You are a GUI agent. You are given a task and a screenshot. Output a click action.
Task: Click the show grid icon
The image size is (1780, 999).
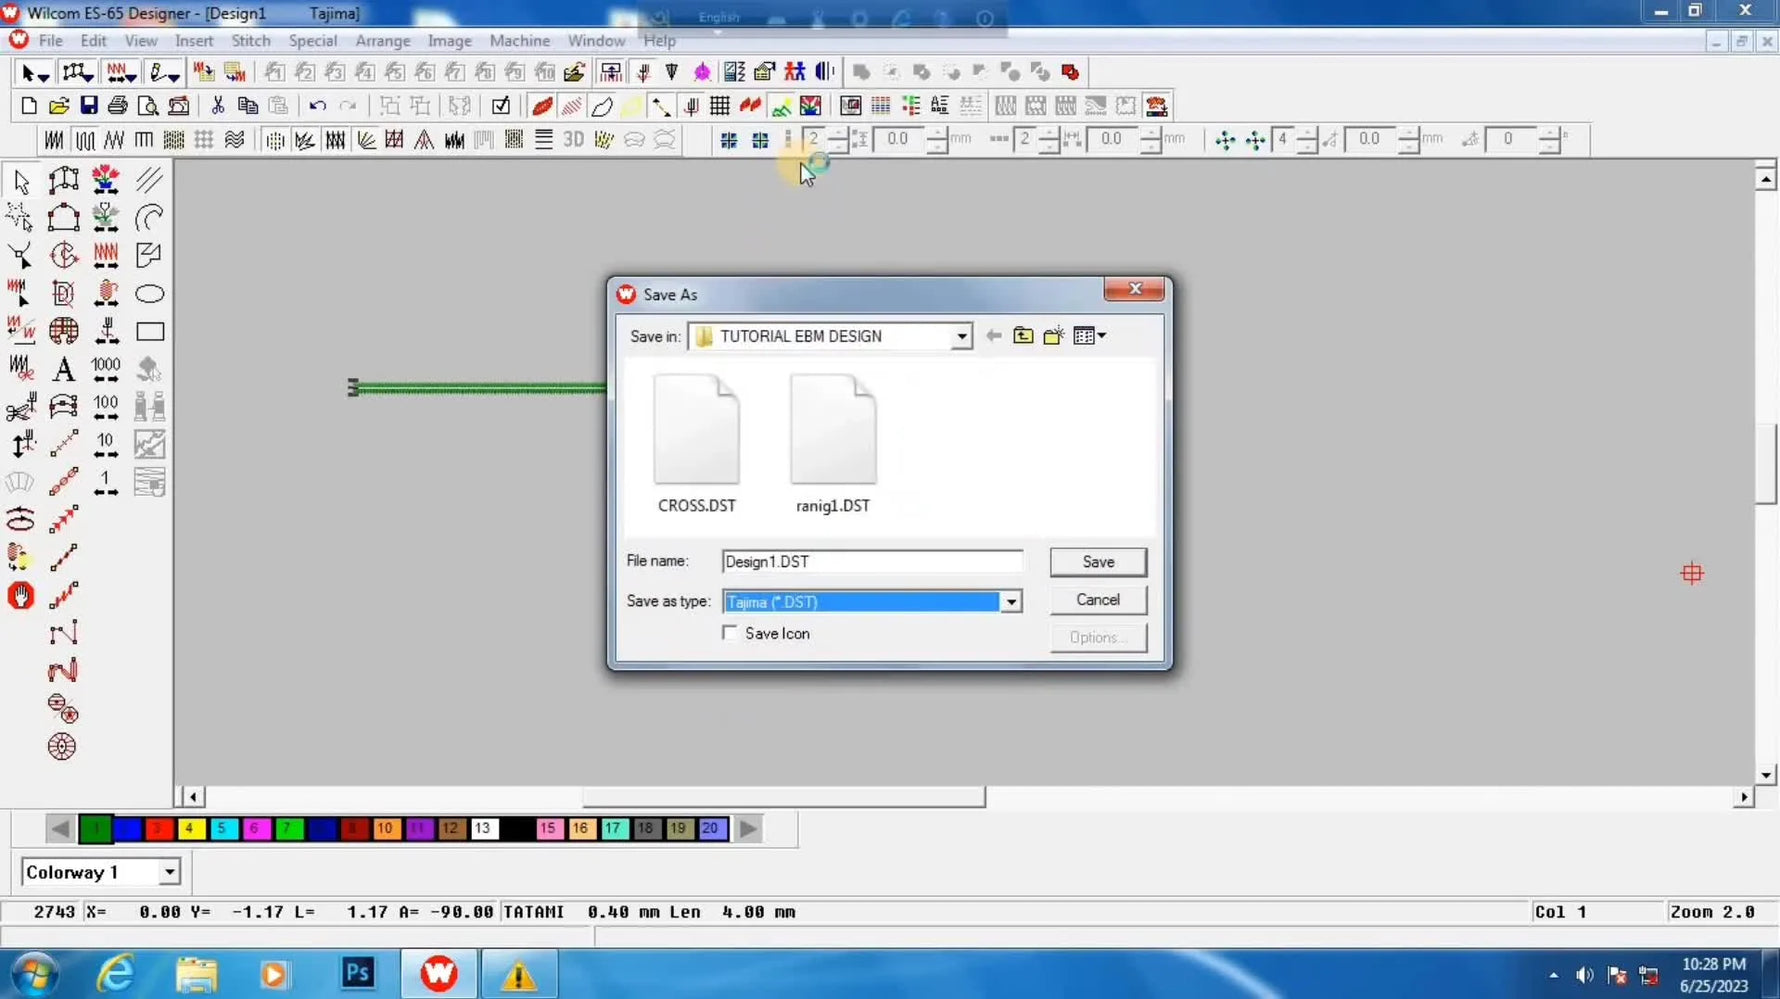719,106
